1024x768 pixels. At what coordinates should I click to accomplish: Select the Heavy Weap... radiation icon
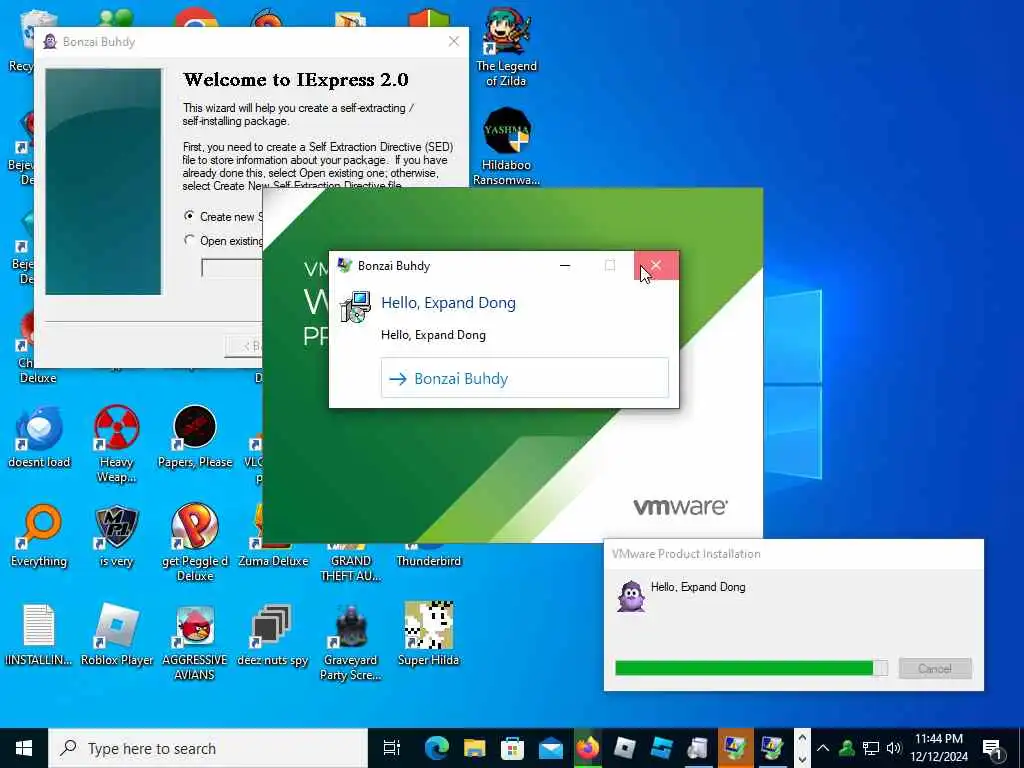(117, 444)
